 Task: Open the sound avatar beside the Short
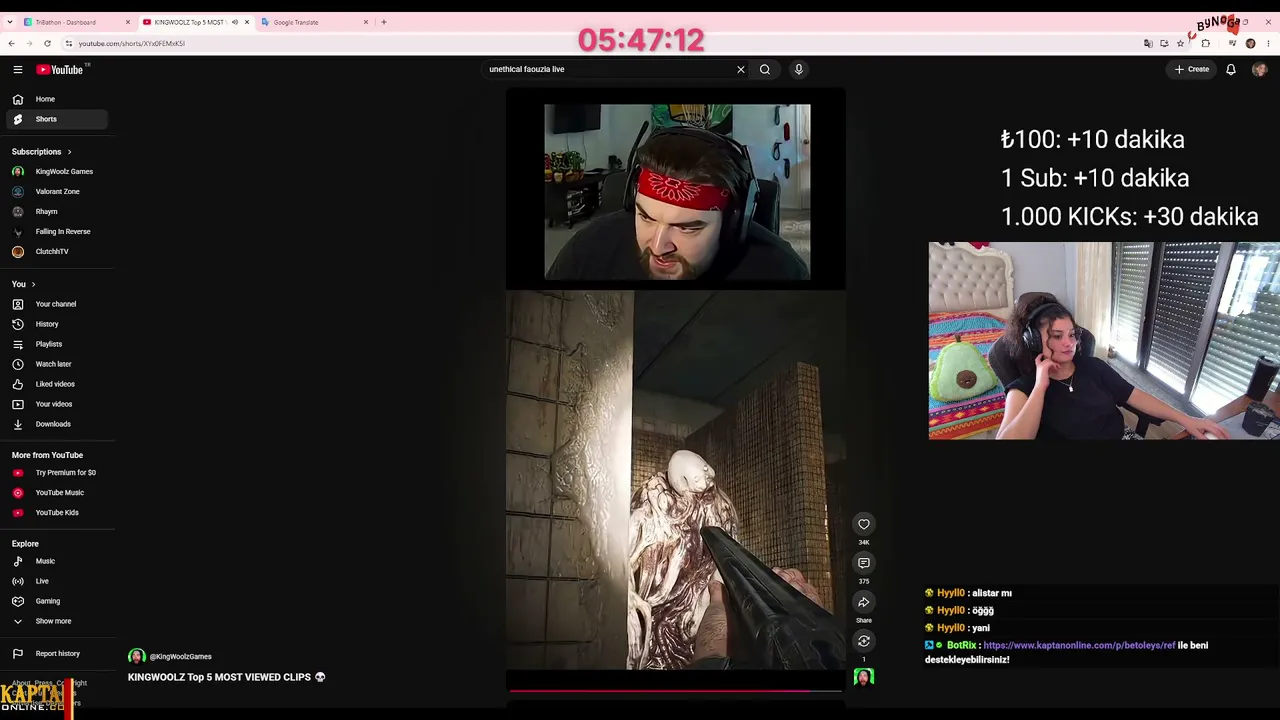coord(864,677)
